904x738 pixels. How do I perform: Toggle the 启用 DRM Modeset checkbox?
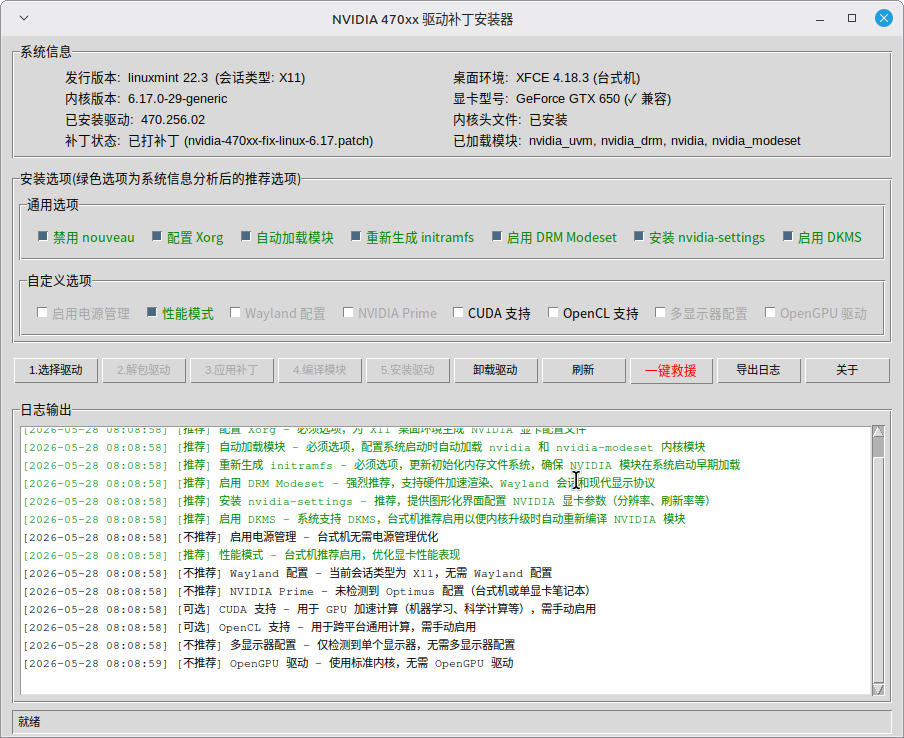(x=496, y=236)
